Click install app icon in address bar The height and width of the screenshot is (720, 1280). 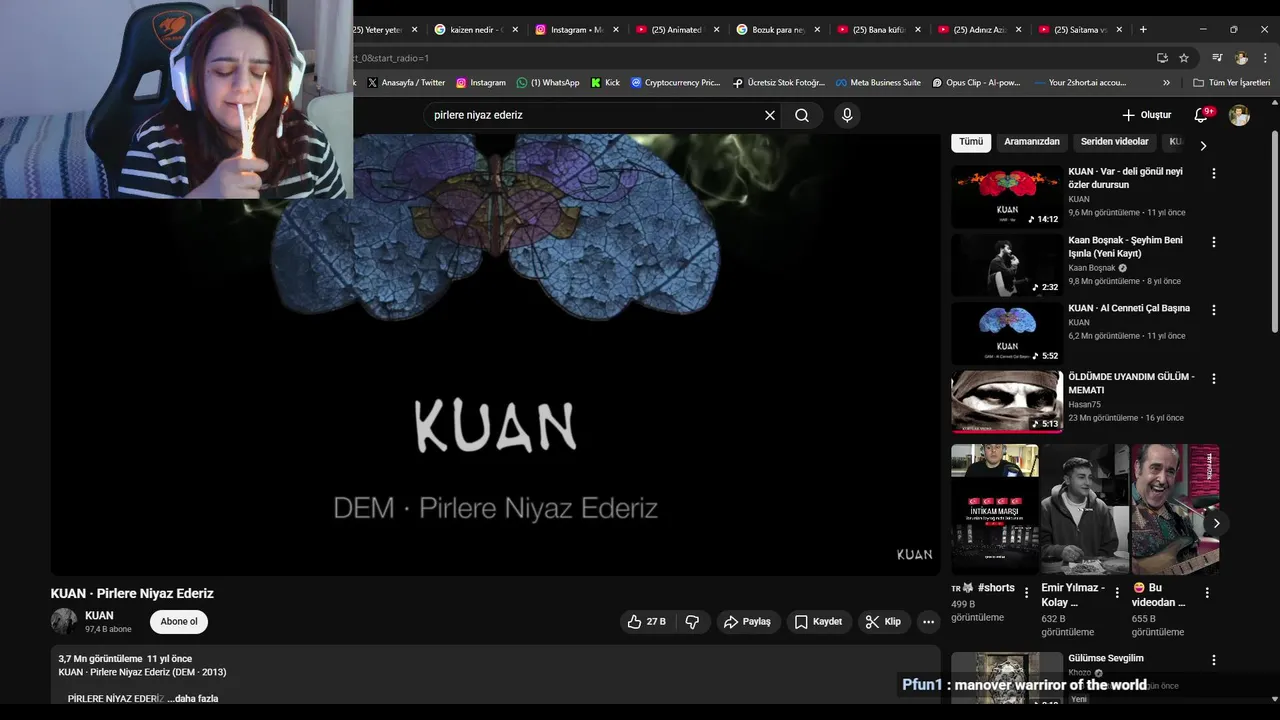tap(1162, 58)
